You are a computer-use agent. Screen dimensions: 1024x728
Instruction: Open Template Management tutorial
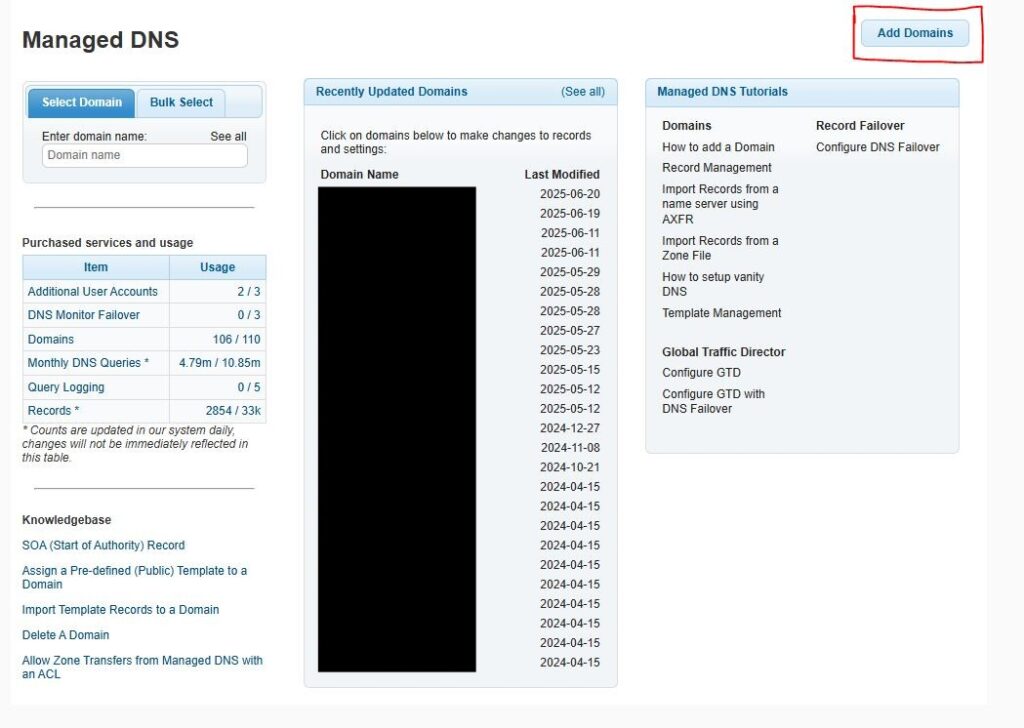pos(721,313)
